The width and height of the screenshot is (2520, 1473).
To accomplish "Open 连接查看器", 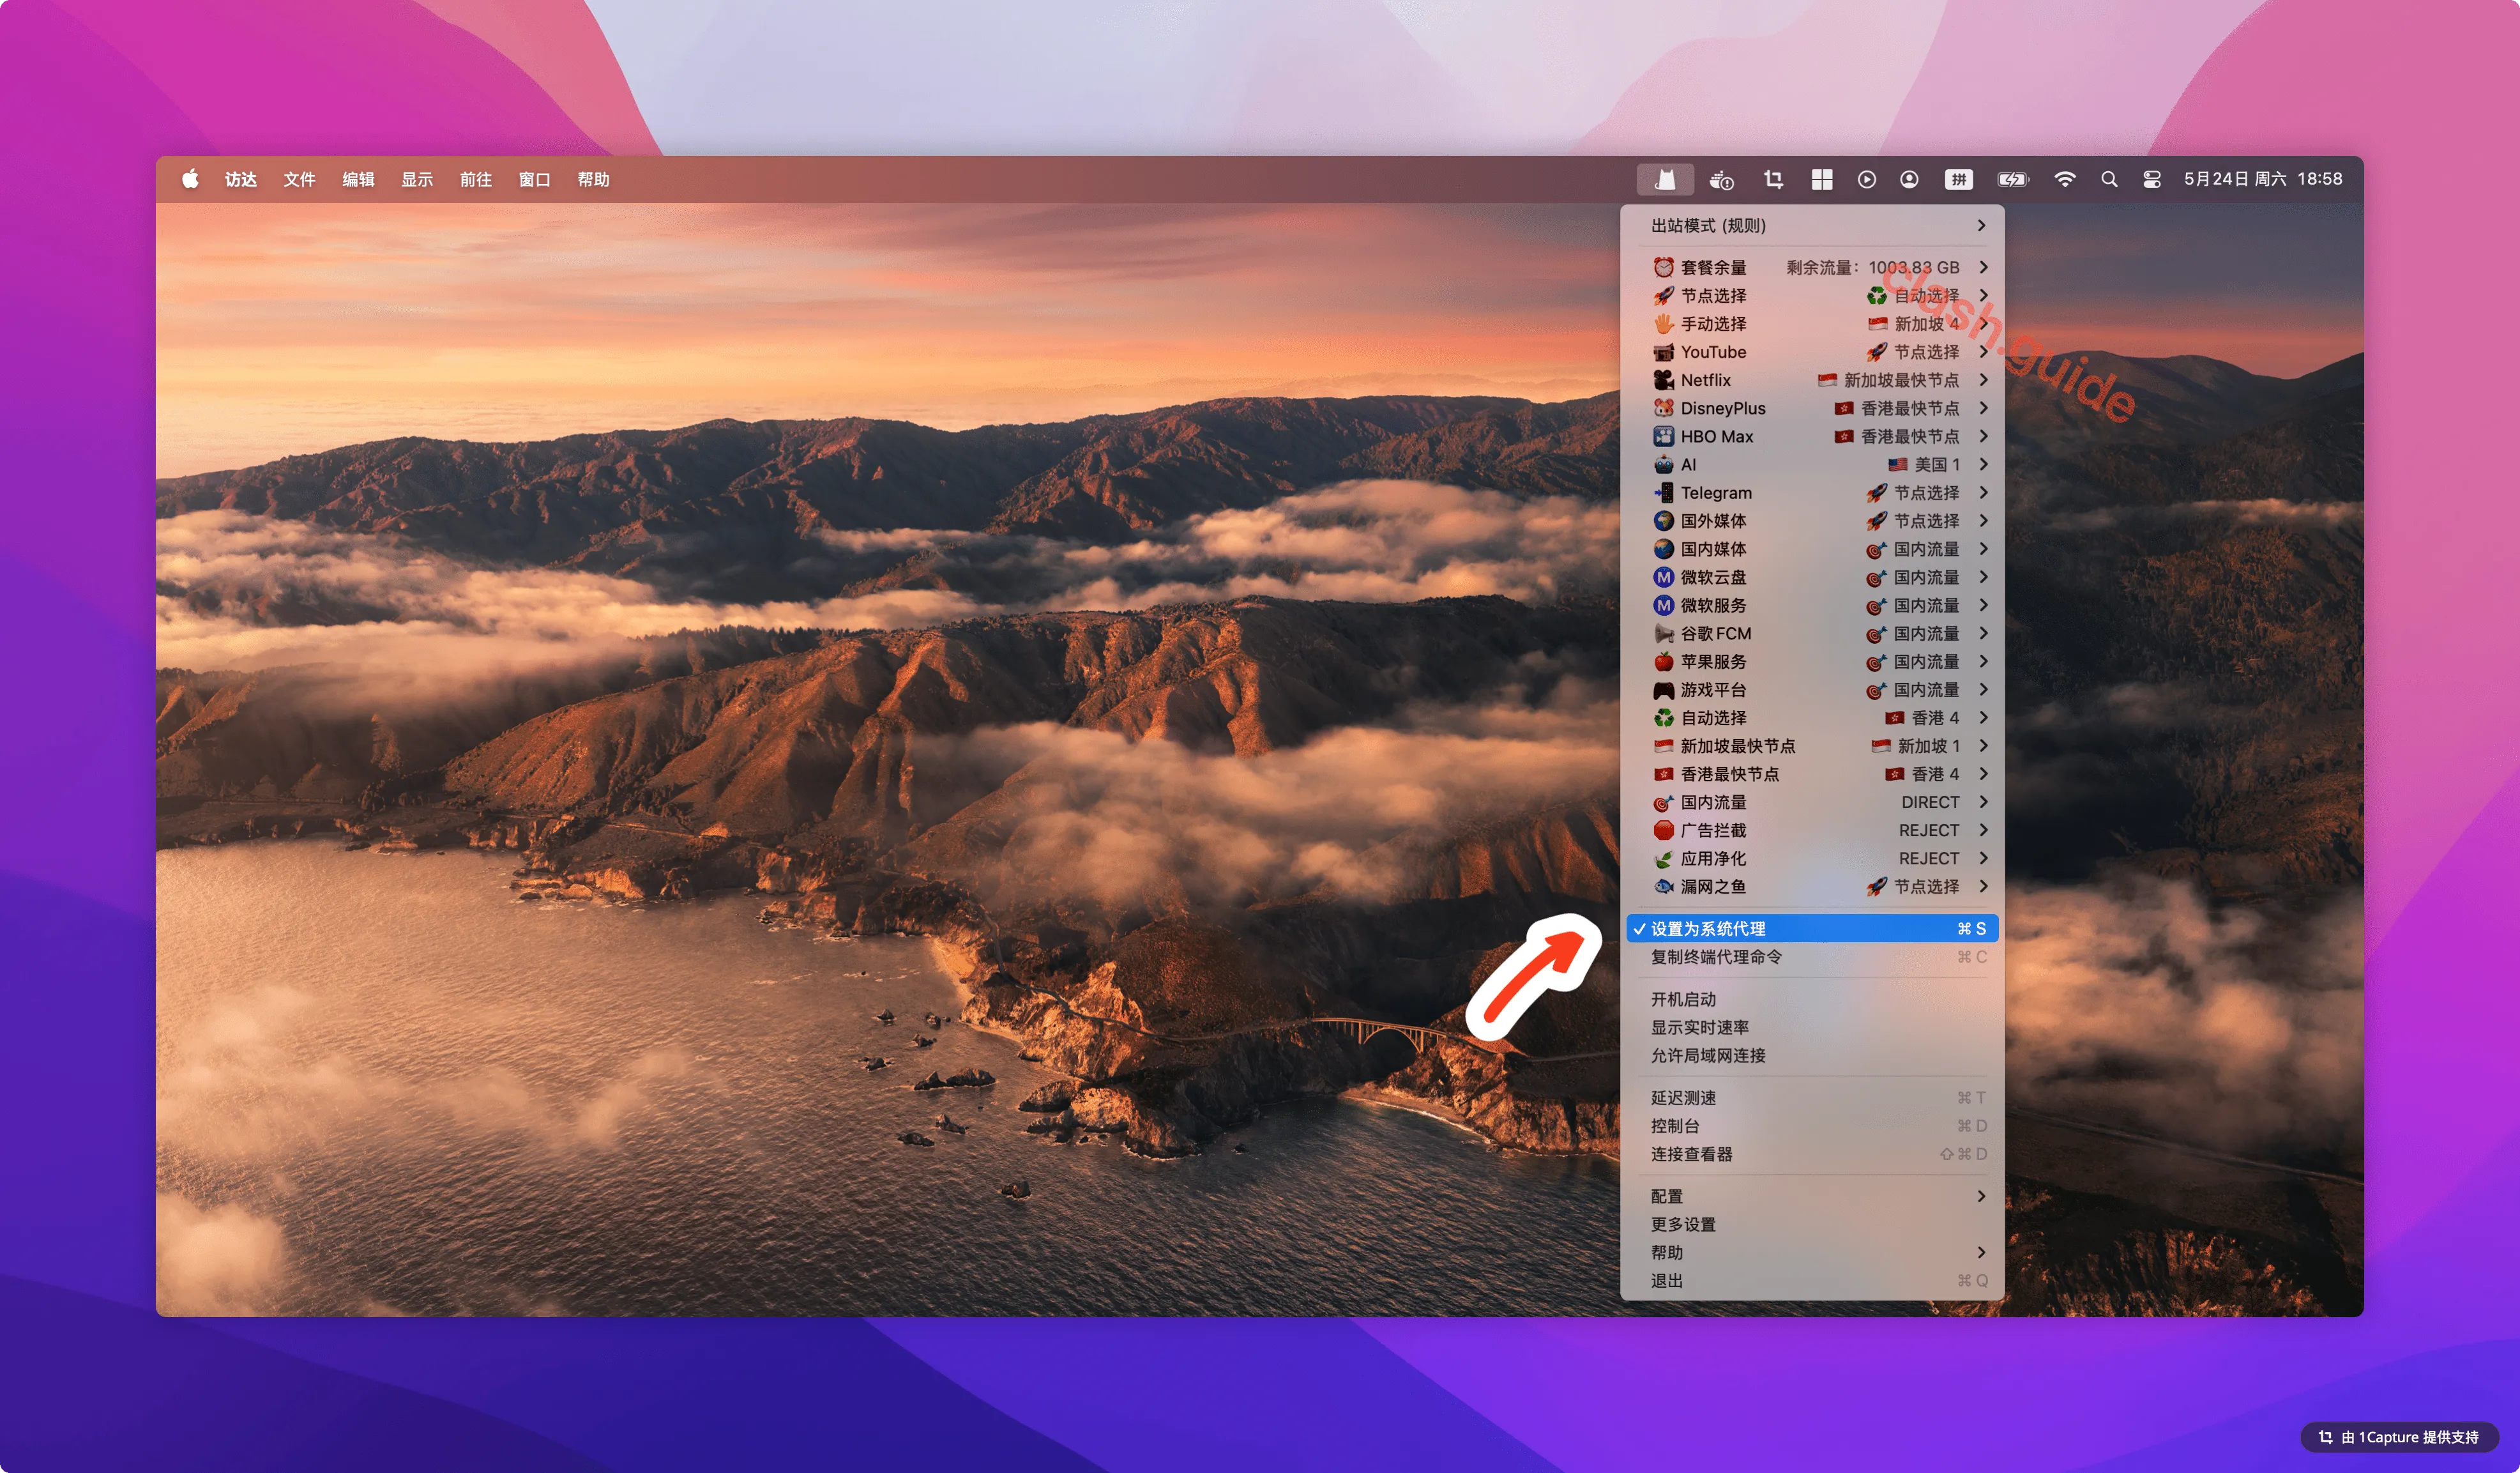I will click(x=1811, y=1154).
